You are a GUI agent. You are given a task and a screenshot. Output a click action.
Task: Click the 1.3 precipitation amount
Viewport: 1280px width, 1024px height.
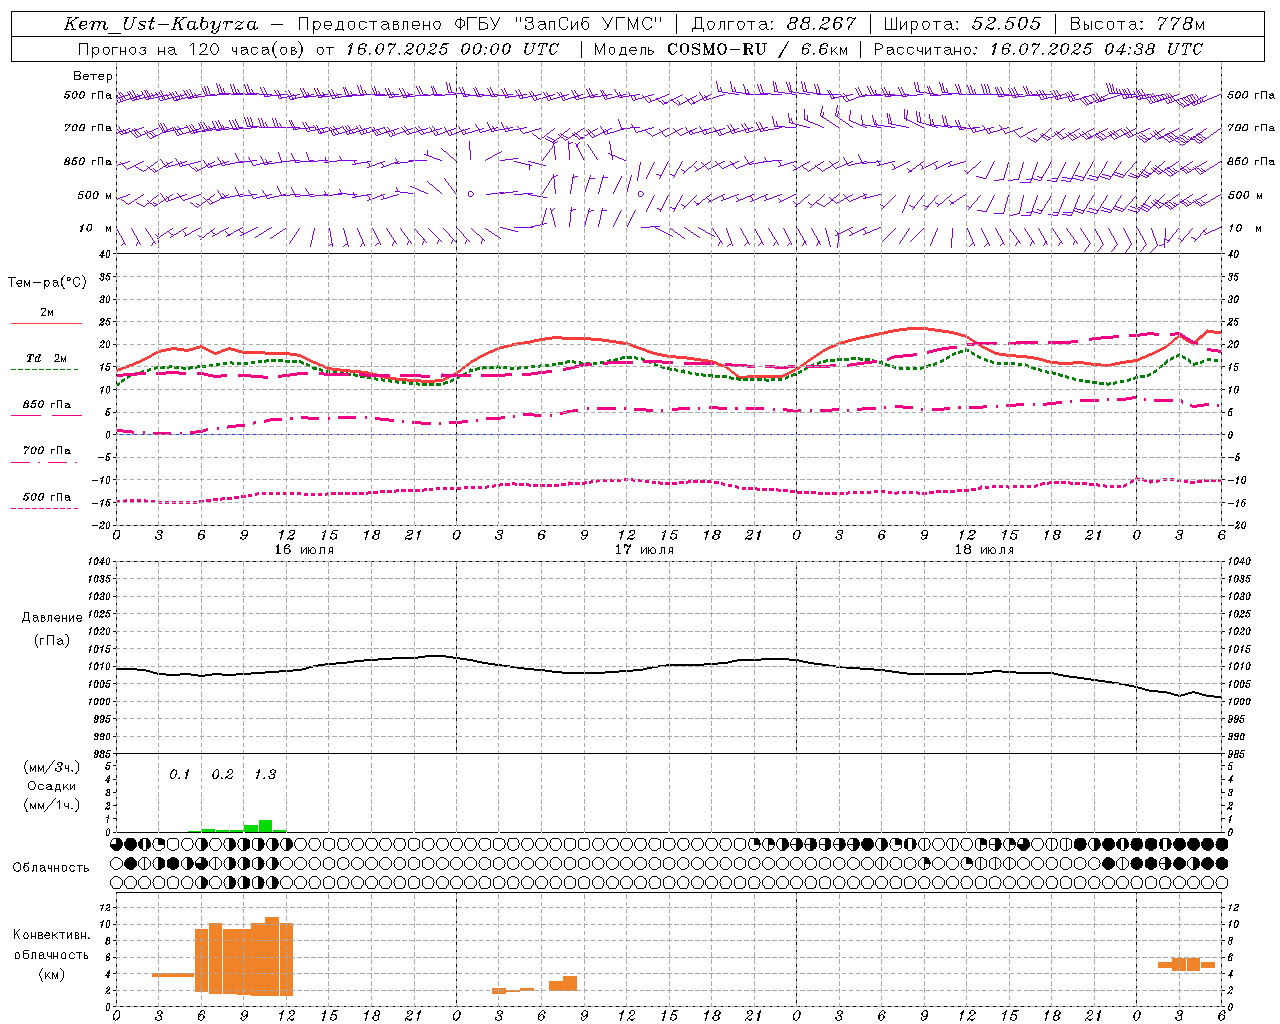coord(265,774)
